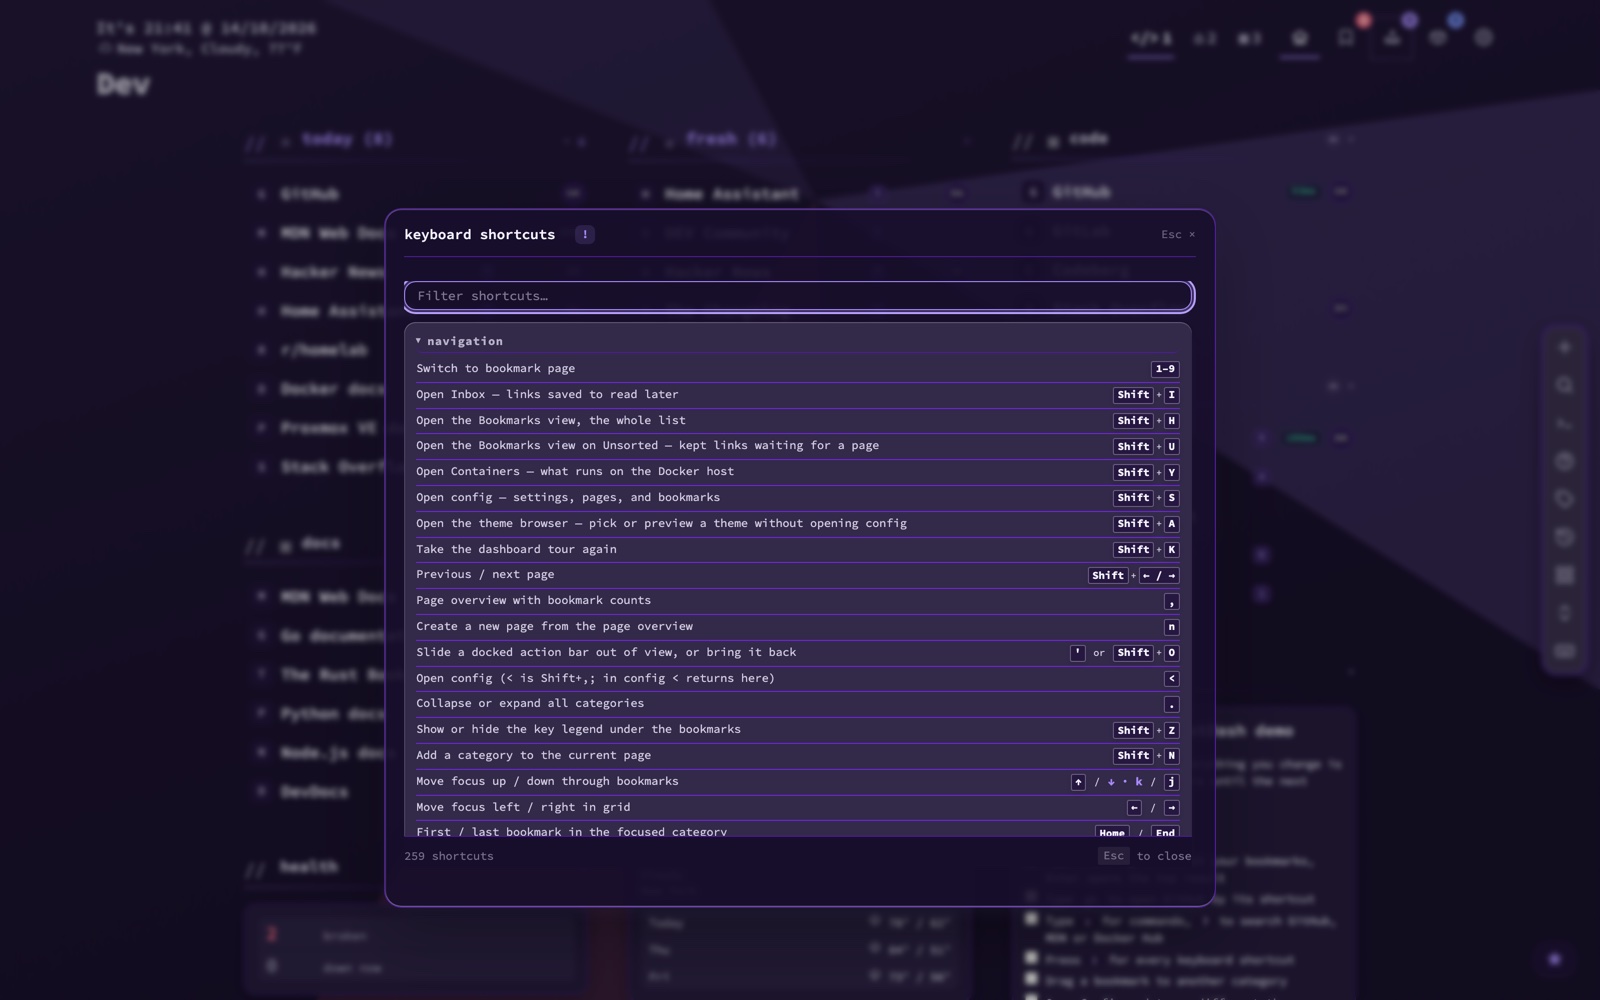
Task: Switch to the '</> 1' page tab behind the dialog
Action: tap(1151, 39)
